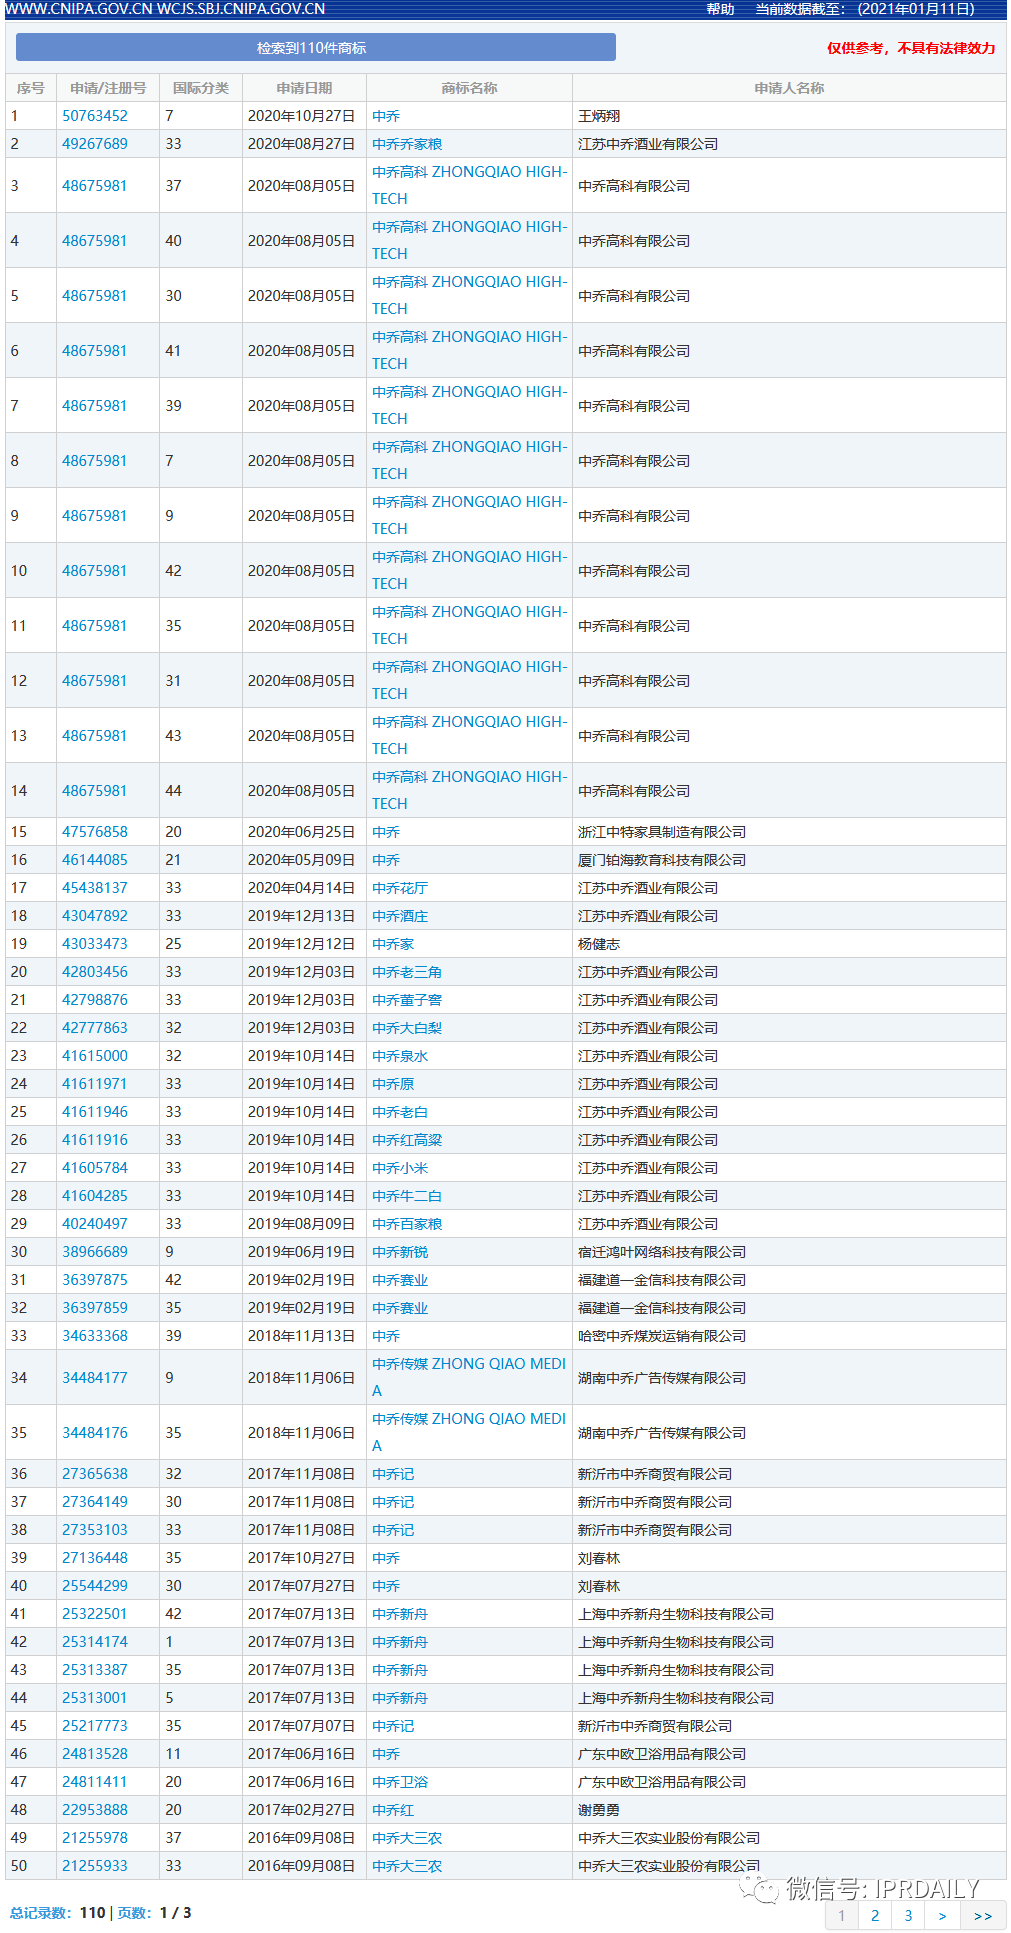Viewport: 1011px width, 1933px height.
Task: Open application number 49267689
Action: (x=95, y=144)
